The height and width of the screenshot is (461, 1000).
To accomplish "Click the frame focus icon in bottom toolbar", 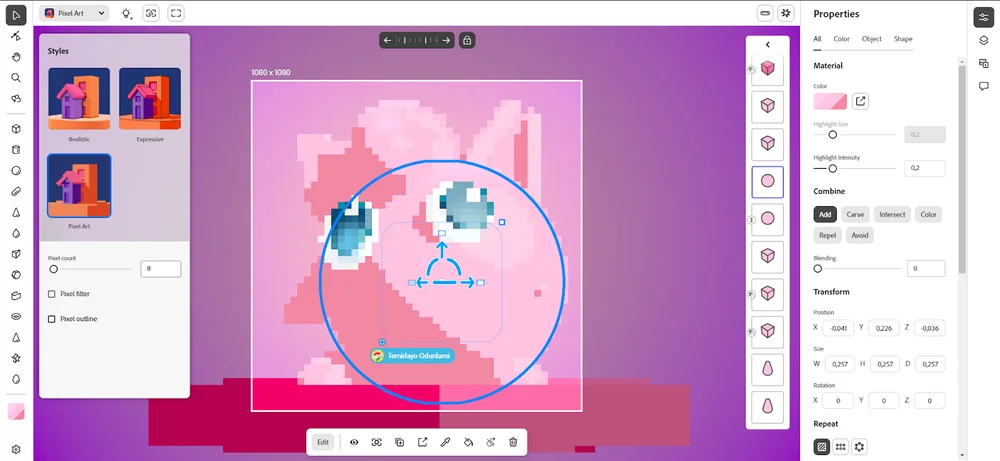I will pos(376,443).
